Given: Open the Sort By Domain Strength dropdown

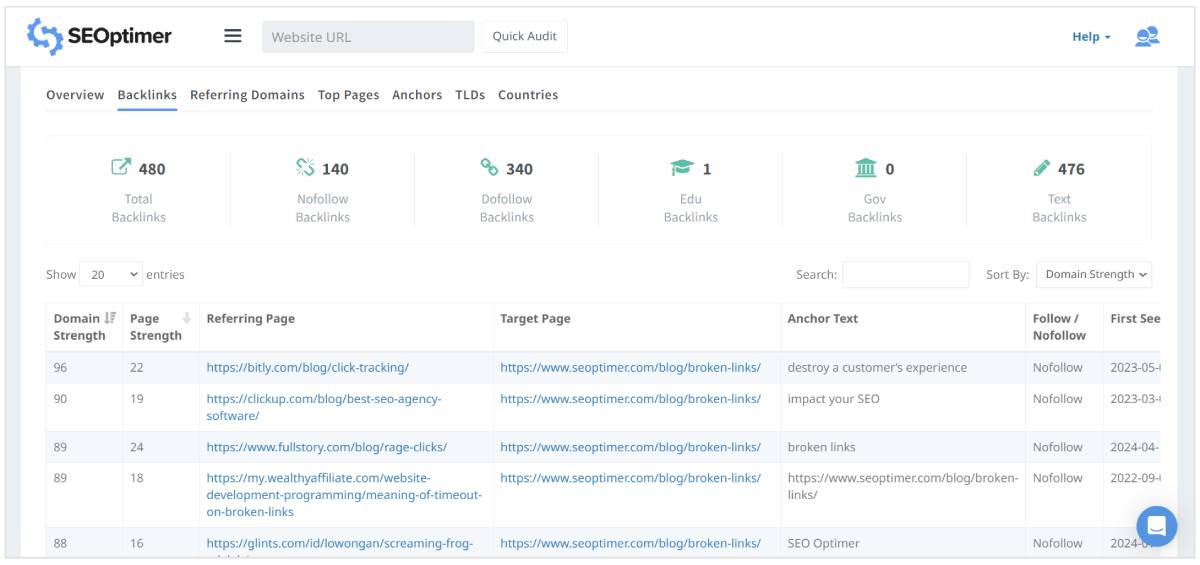Looking at the screenshot, I should pyautogui.click(x=1093, y=275).
